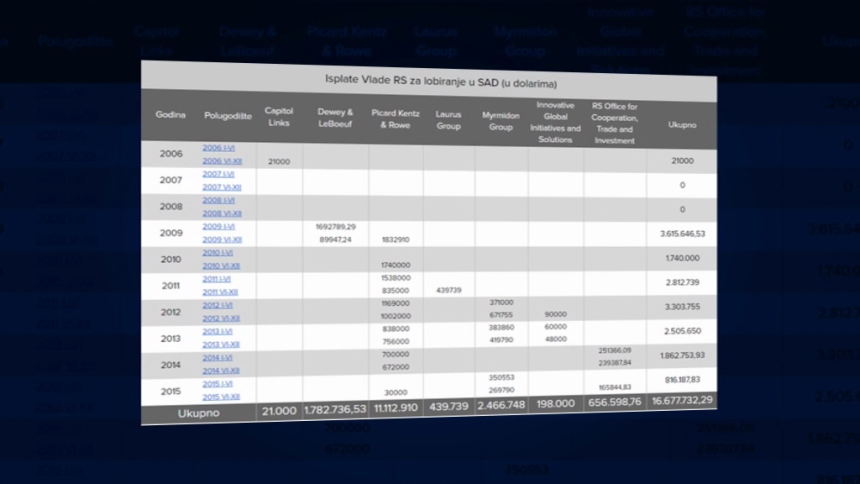Select the "Laurus Group" column header
Viewport: 860px width, 484px height.
[x=448, y=120]
